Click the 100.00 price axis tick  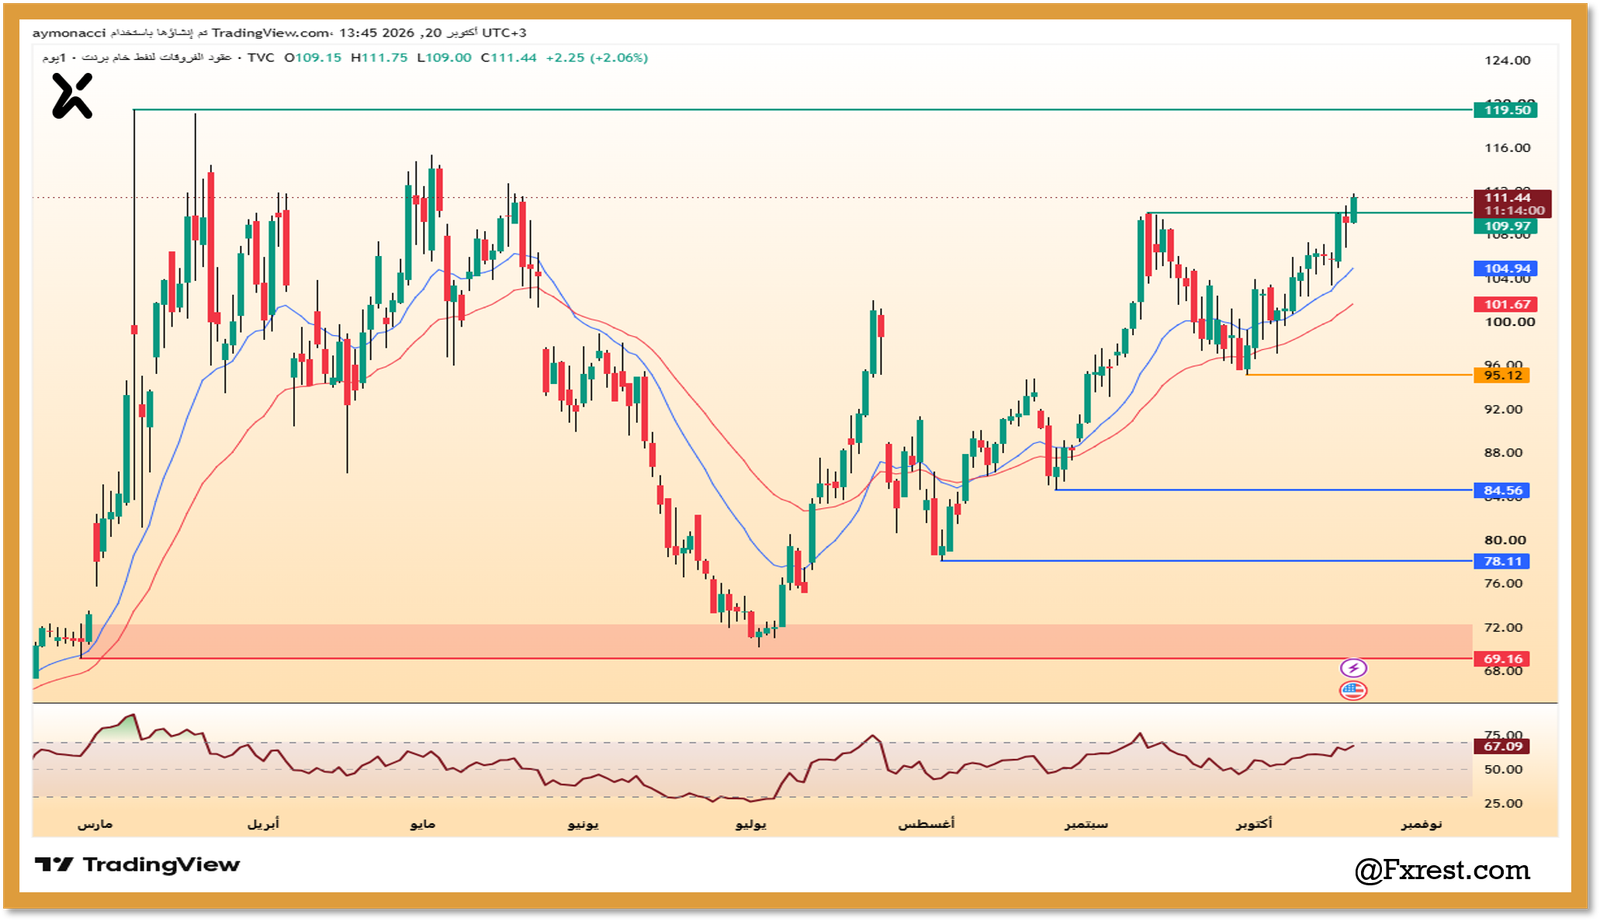[x=1509, y=322]
